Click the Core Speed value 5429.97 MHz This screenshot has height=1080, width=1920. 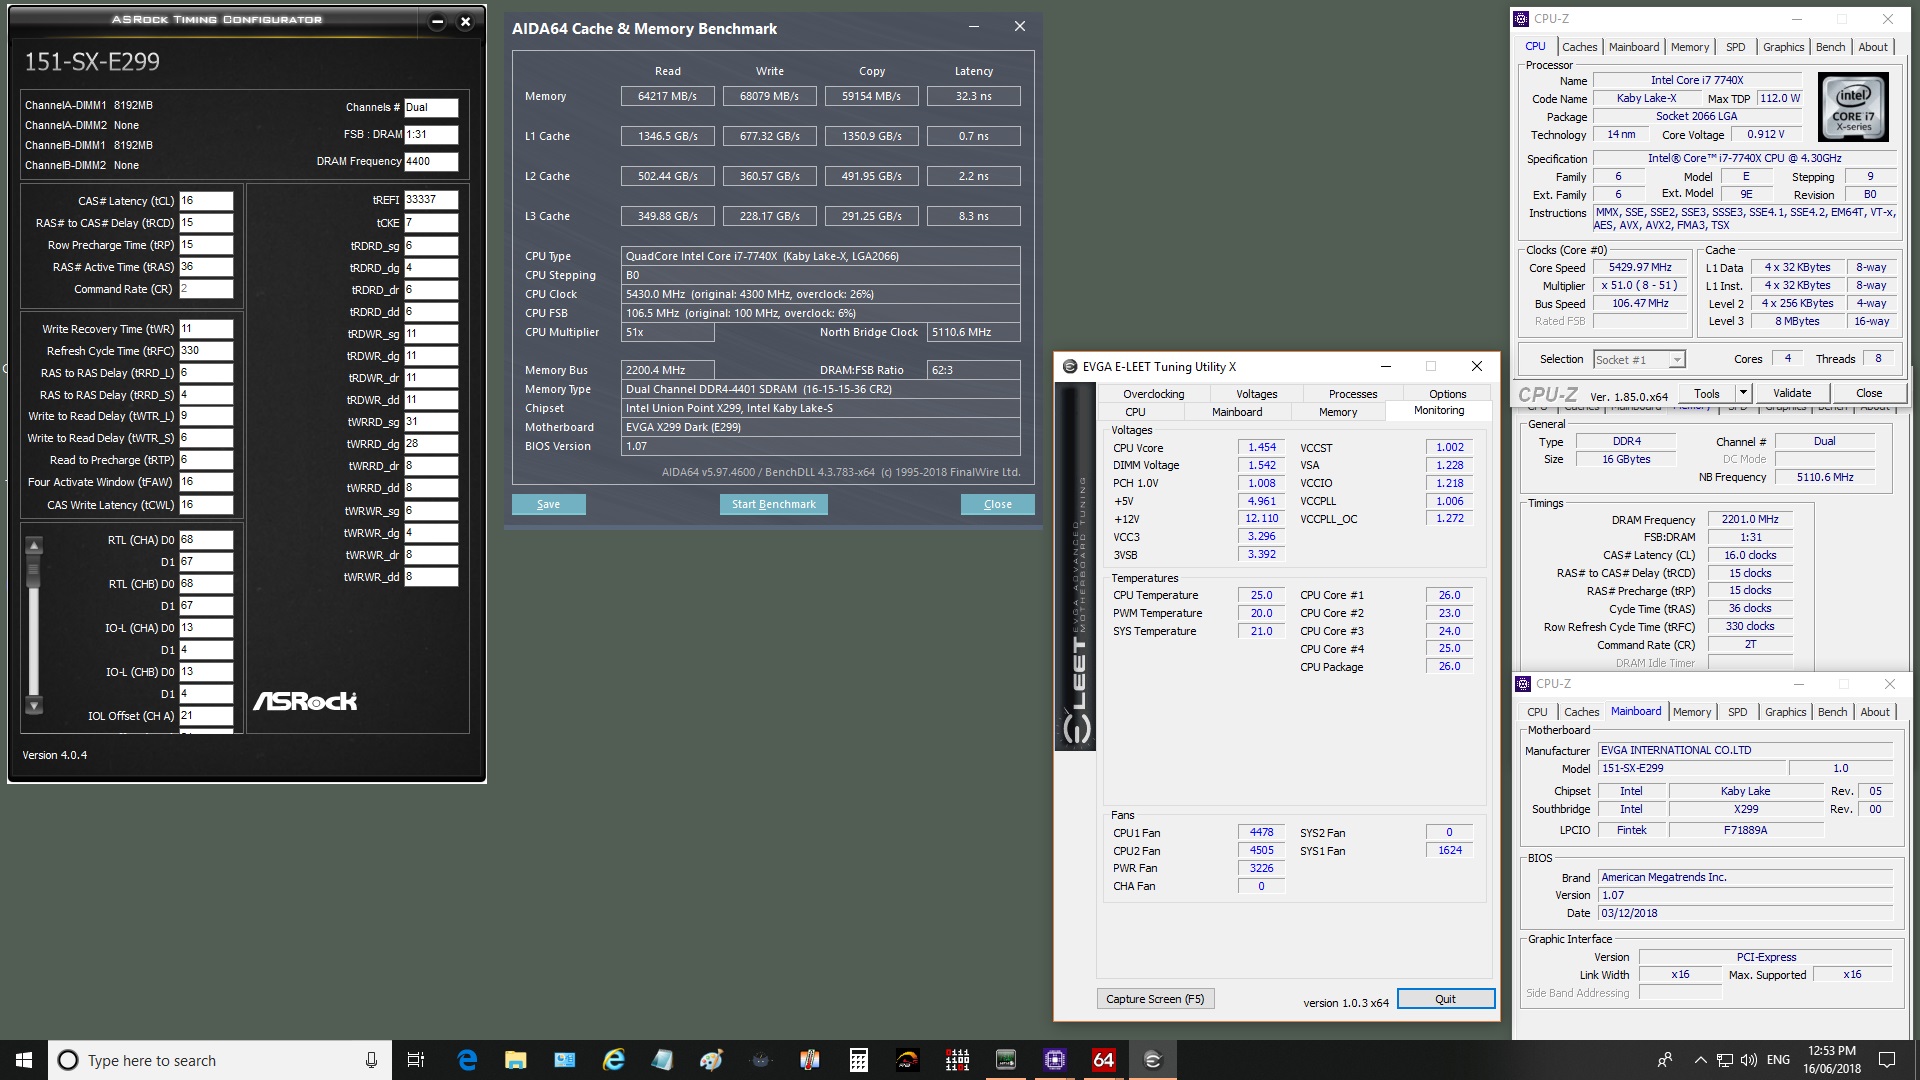point(1640,268)
